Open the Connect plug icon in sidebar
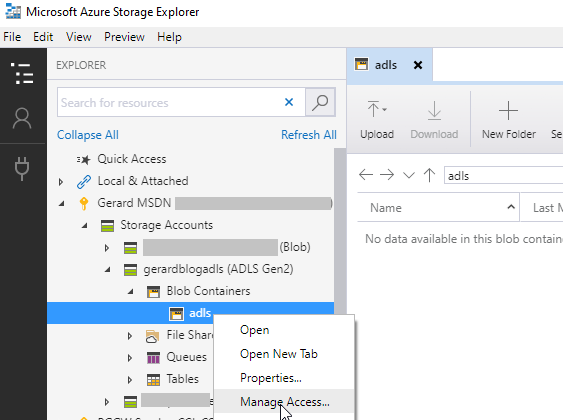 pos(22,168)
